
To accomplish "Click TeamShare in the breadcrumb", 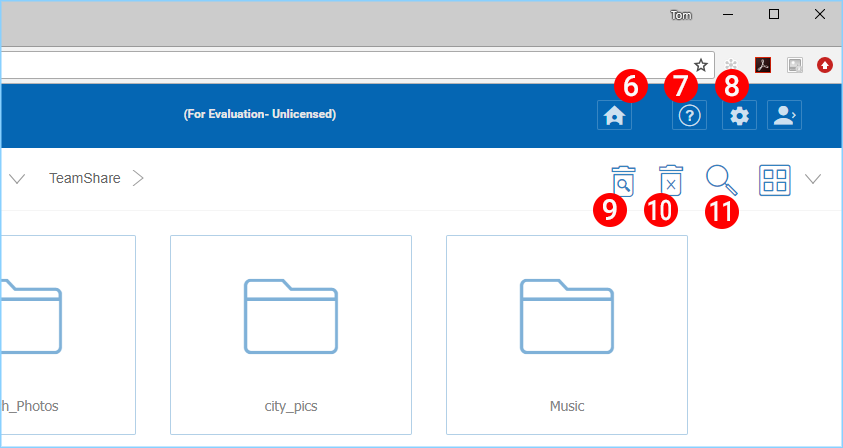I will [85, 178].
